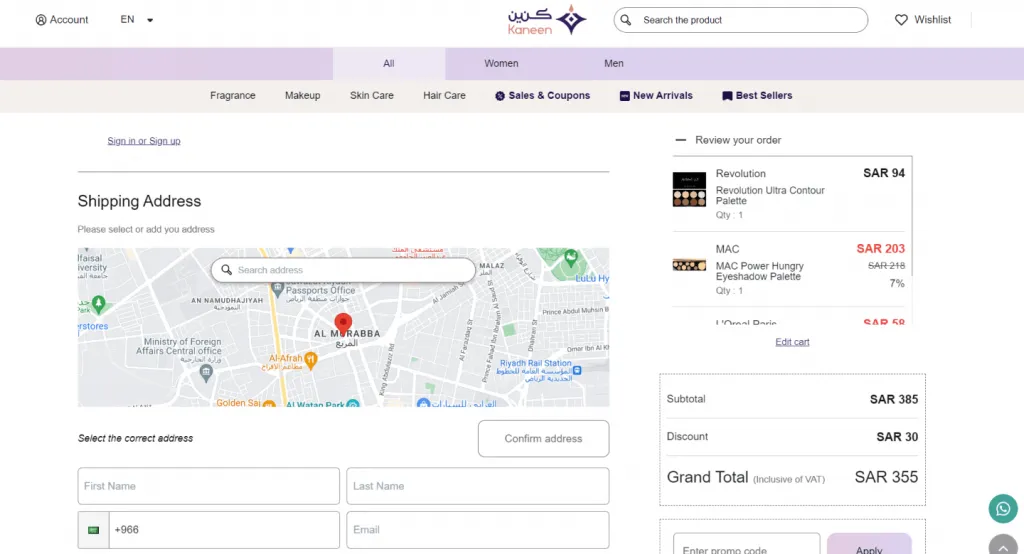1024x554 pixels.
Task: Click Al-Afrah restaurant marker on map
Action: (311, 359)
